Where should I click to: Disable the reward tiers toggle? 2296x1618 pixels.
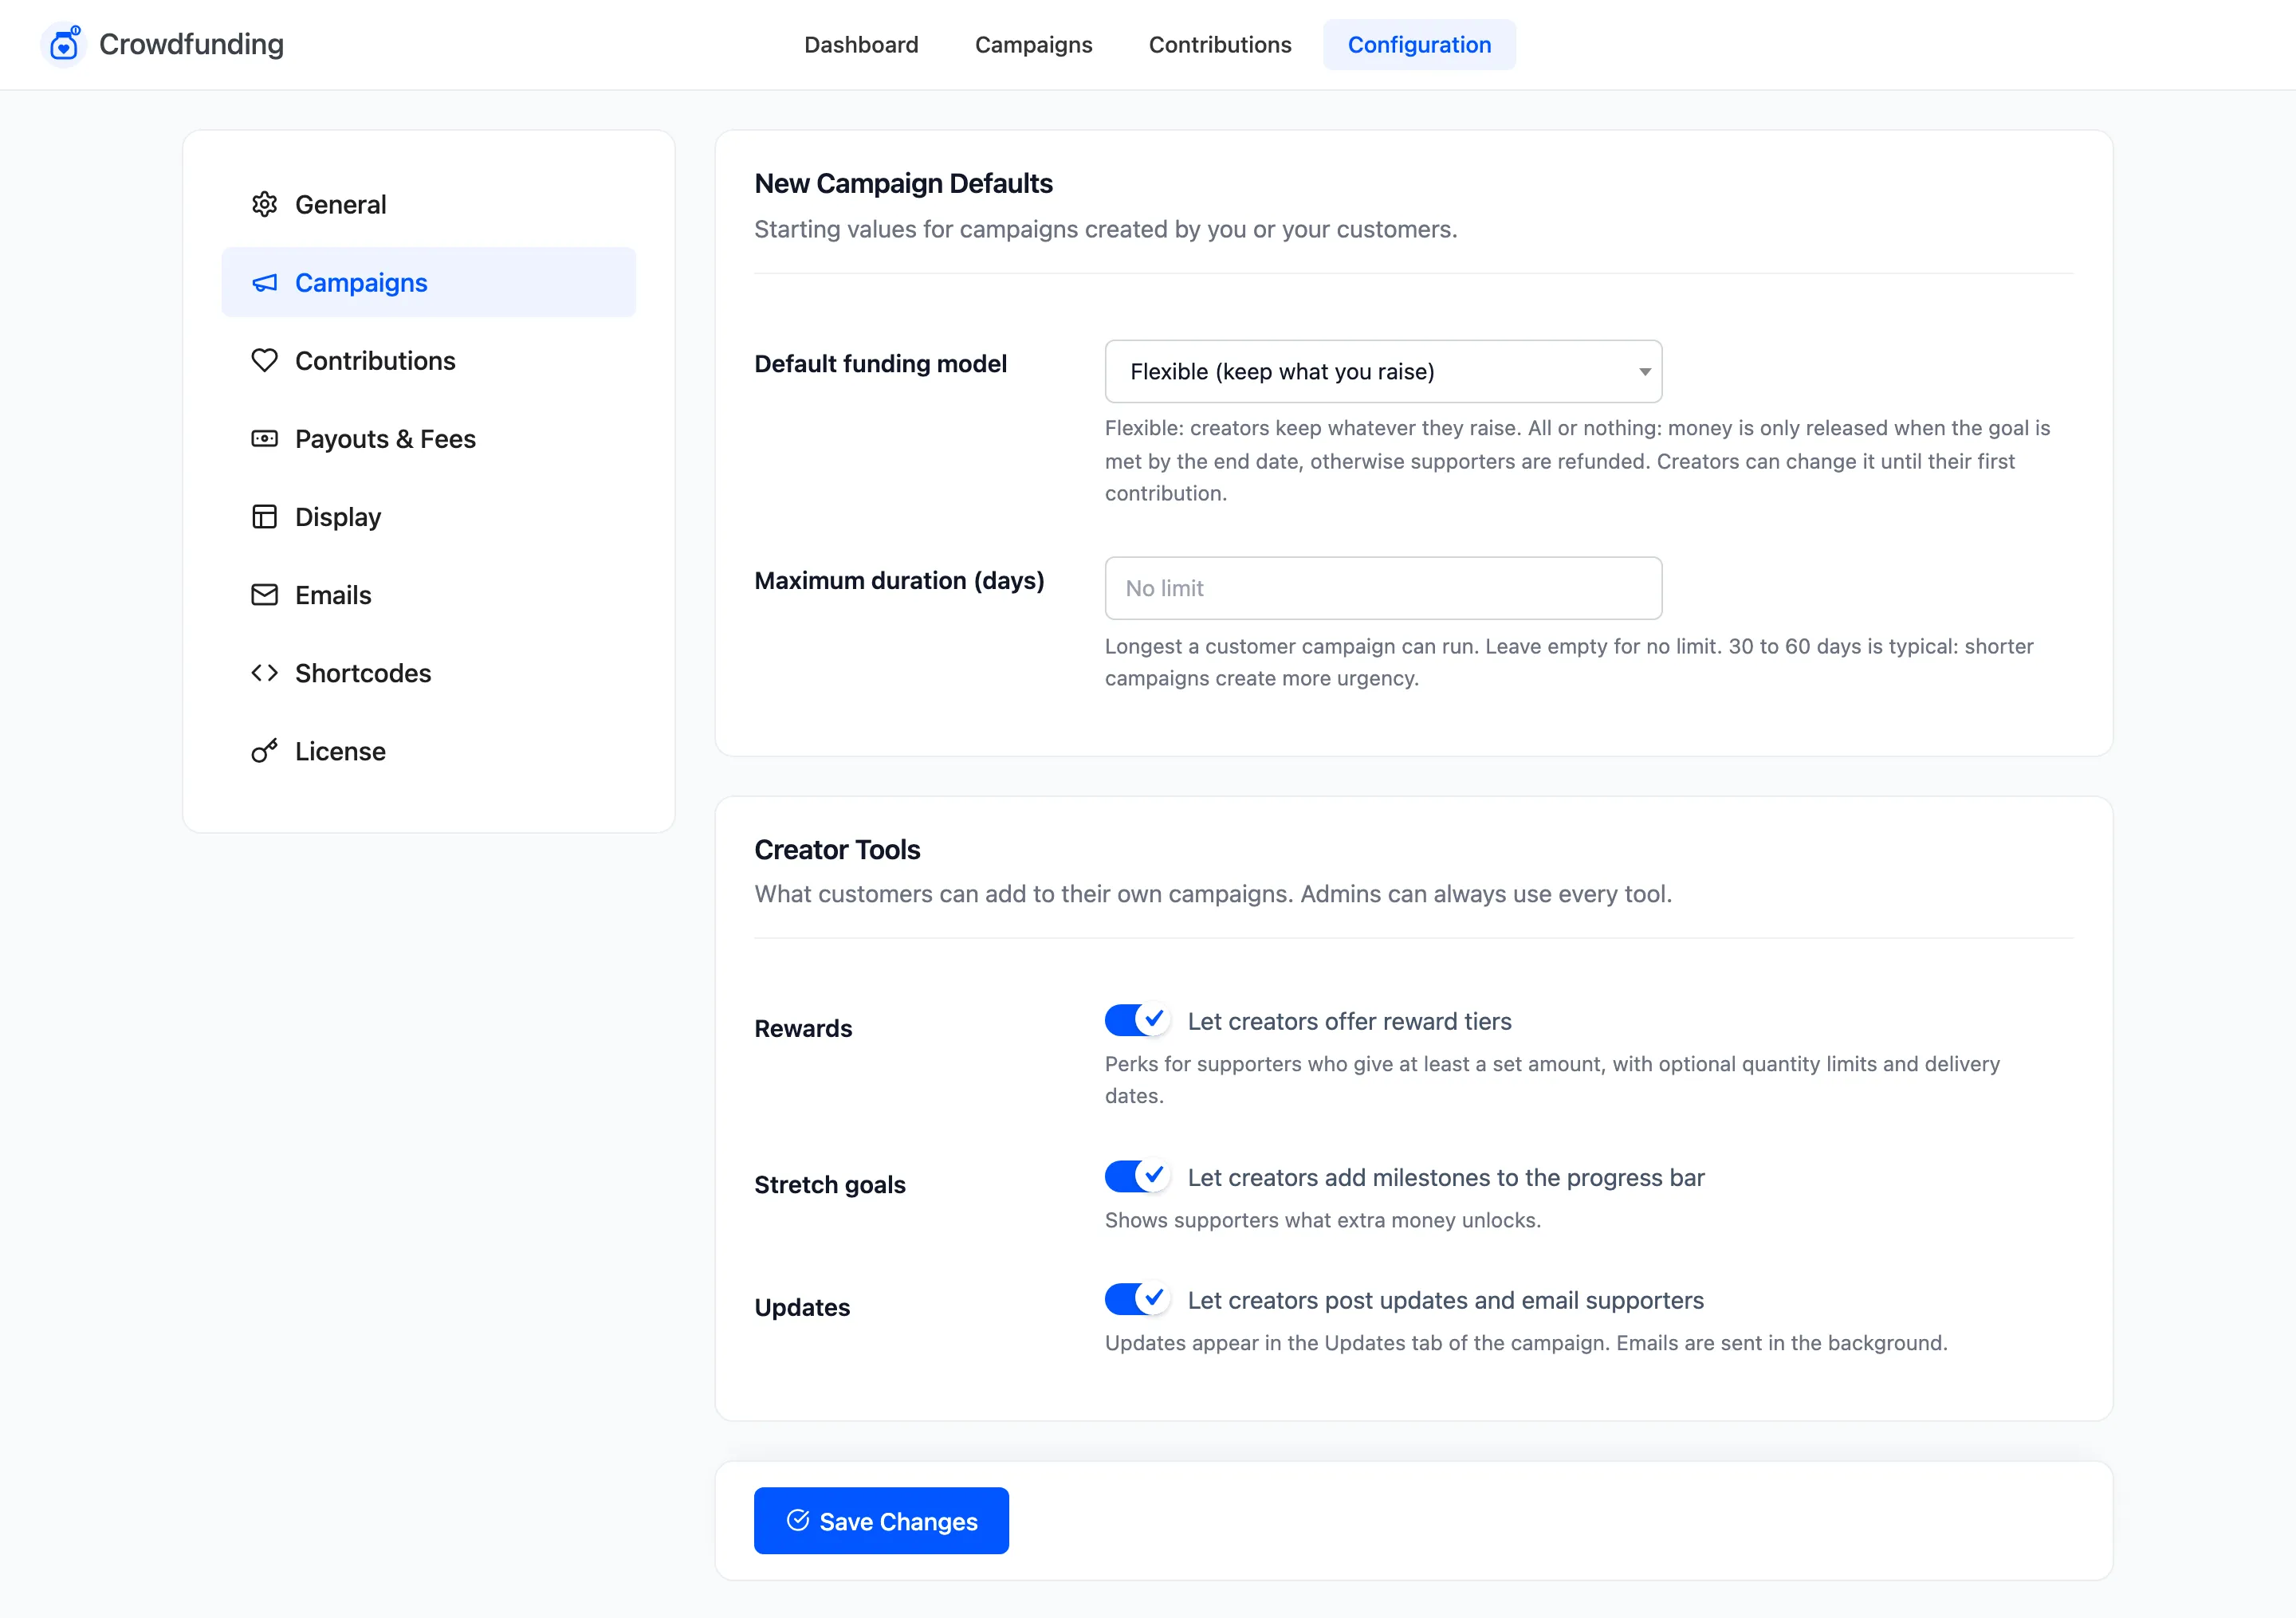[1137, 1020]
